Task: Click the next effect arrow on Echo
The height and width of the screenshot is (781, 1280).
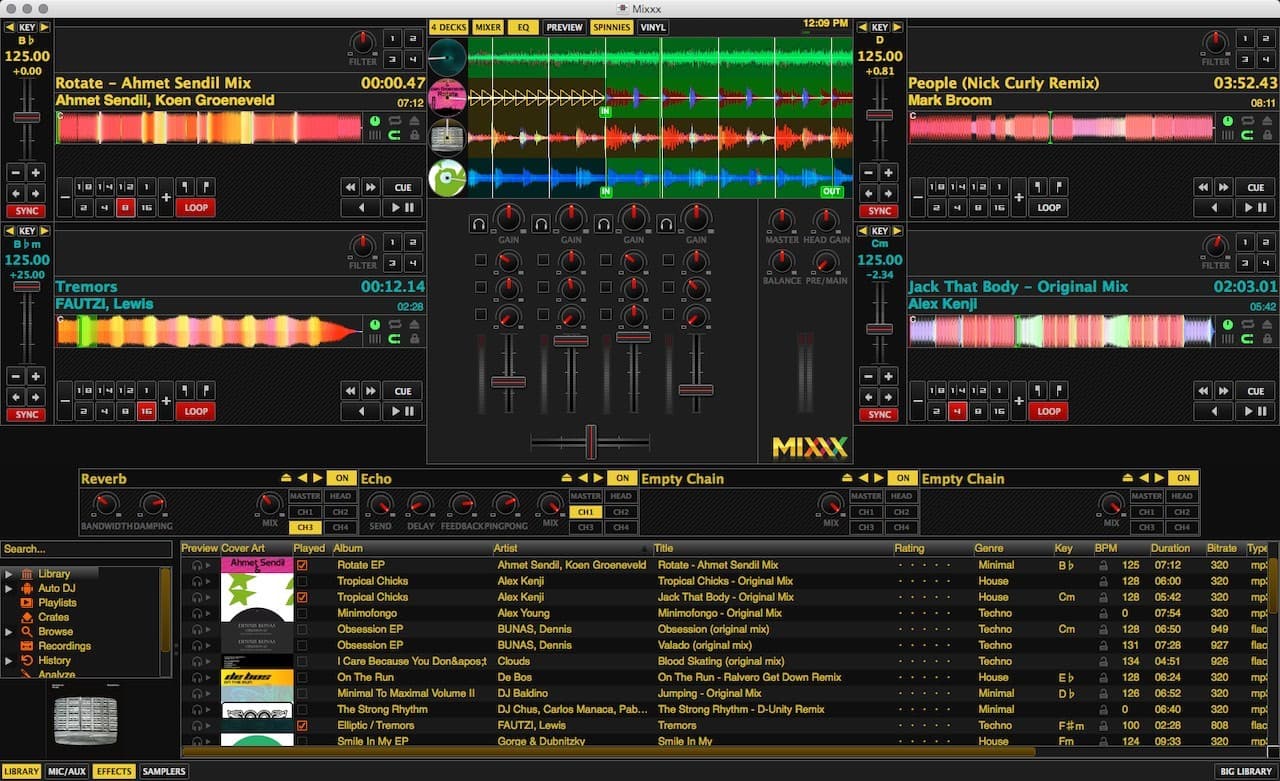Action: tap(600, 478)
